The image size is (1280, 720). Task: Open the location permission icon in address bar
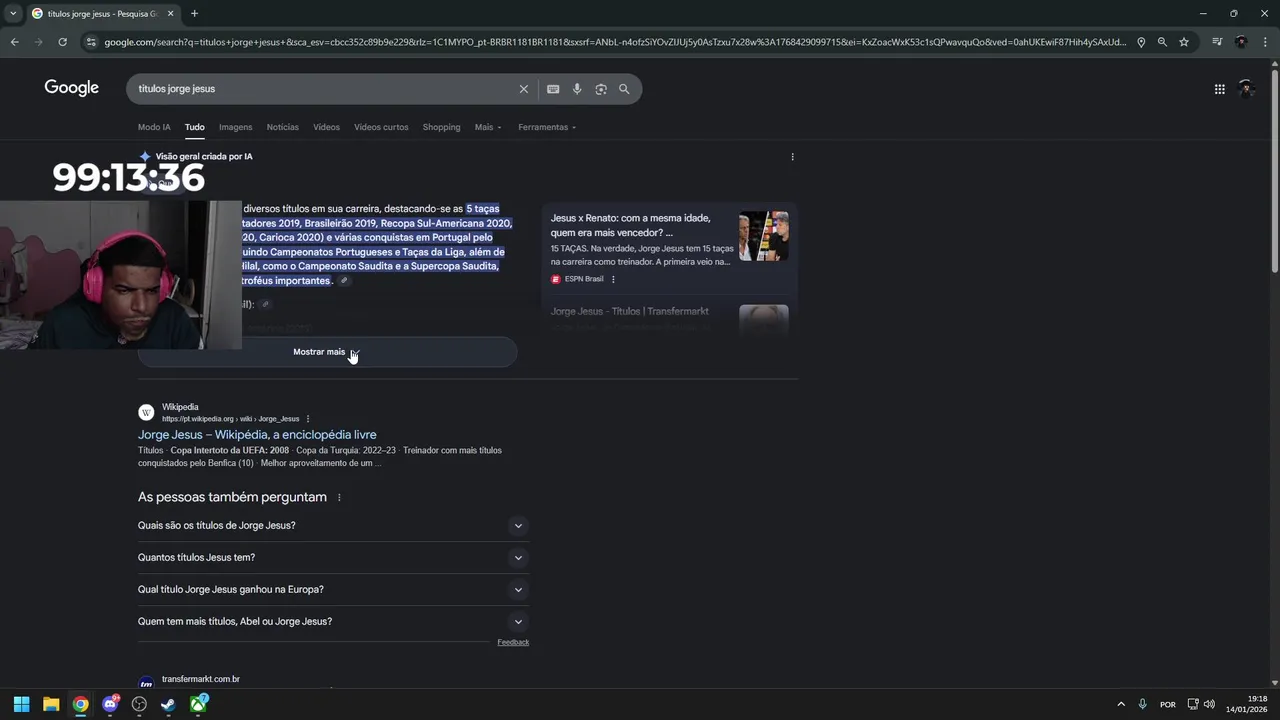(1141, 42)
